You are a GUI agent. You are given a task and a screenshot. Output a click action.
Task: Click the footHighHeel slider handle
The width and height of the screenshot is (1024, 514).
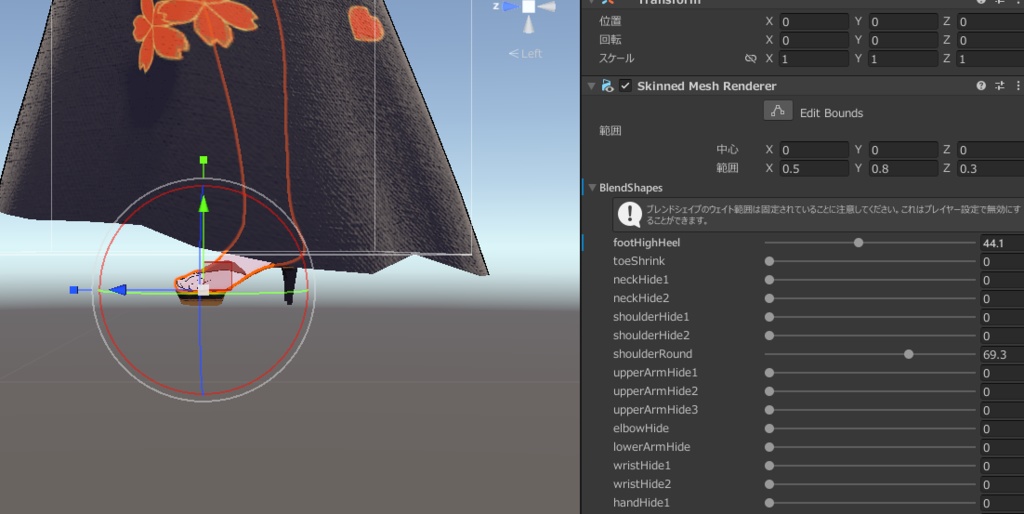(858, 242)
